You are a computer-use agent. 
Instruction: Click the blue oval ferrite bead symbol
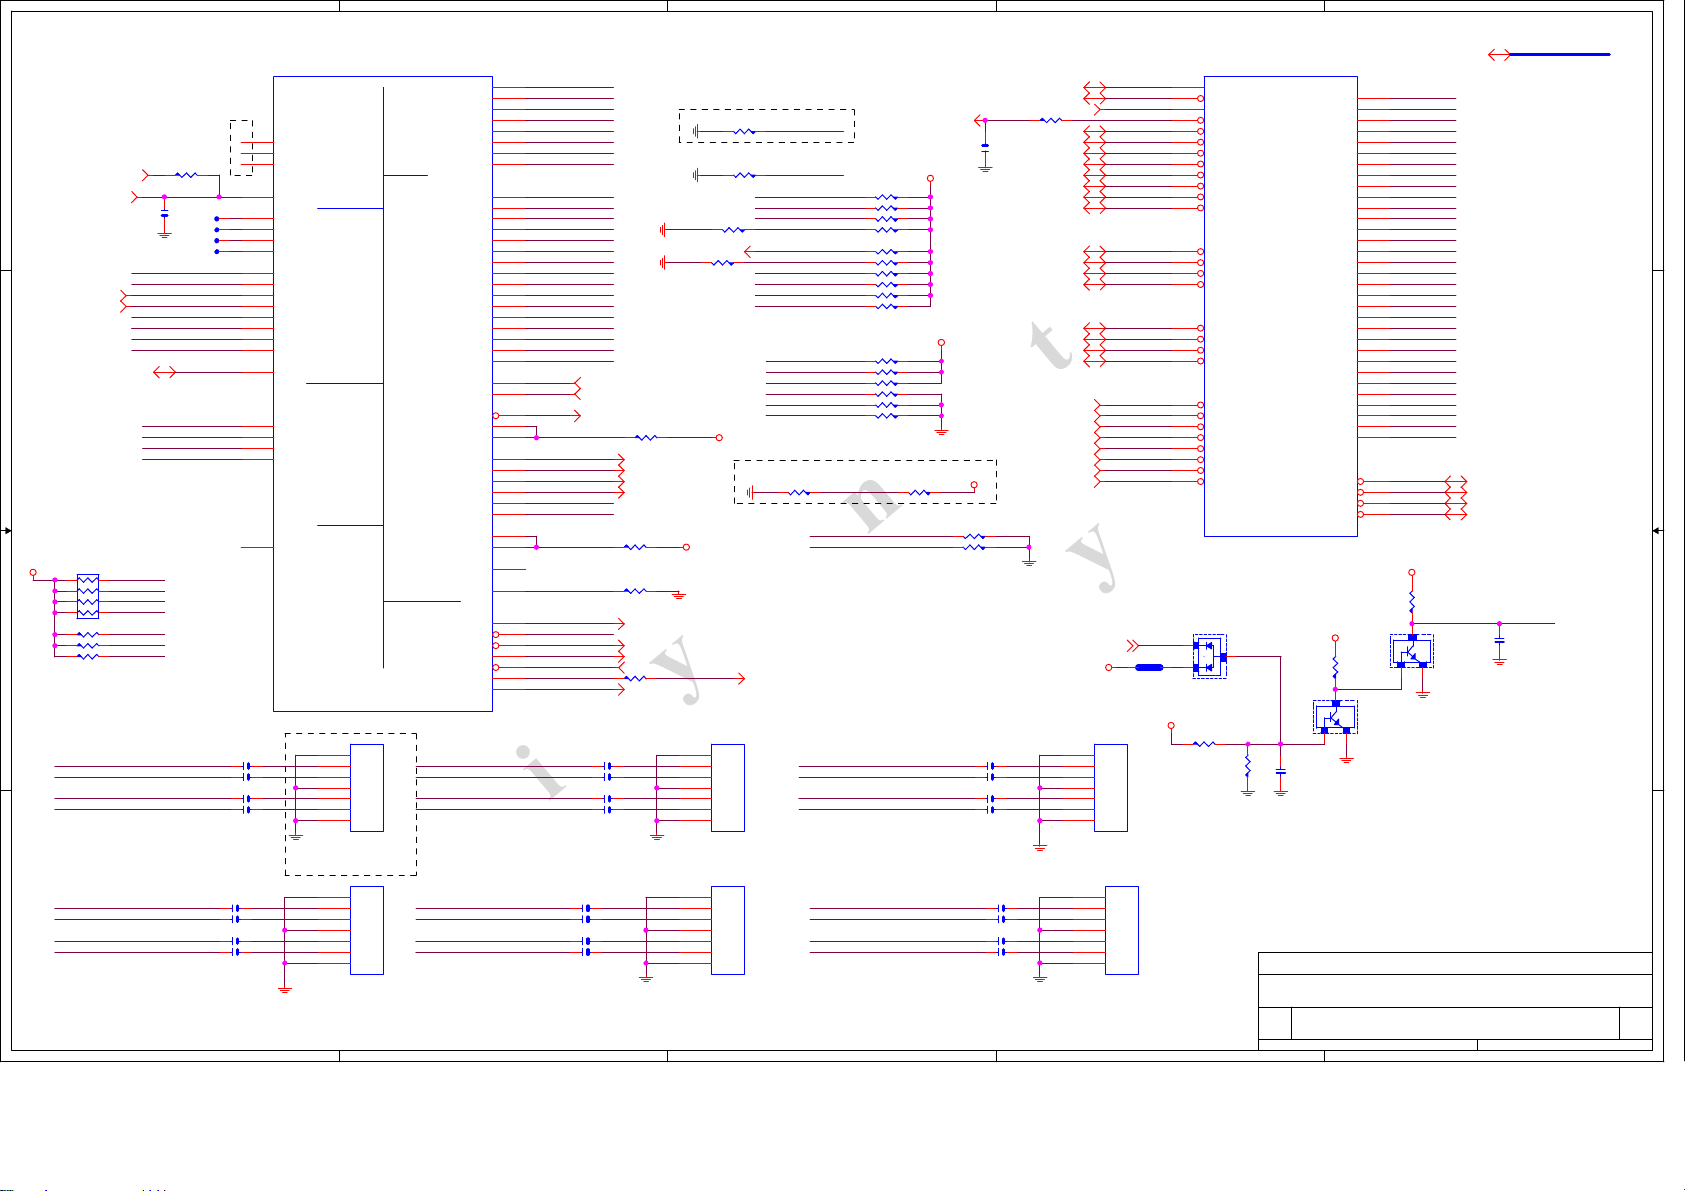click(1149, 667)
